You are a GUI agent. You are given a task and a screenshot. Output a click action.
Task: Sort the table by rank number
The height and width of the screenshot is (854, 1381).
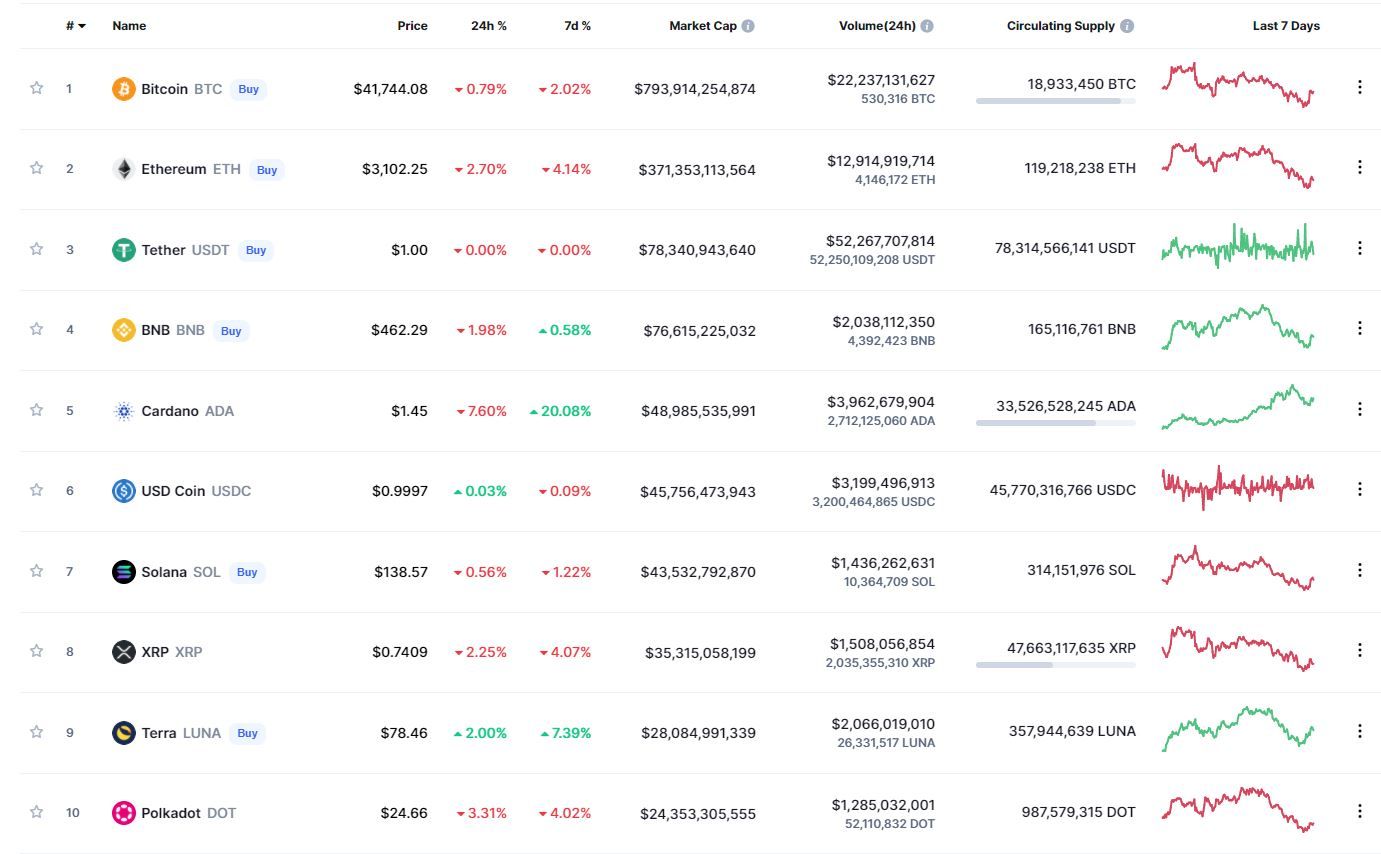point(75,26)
